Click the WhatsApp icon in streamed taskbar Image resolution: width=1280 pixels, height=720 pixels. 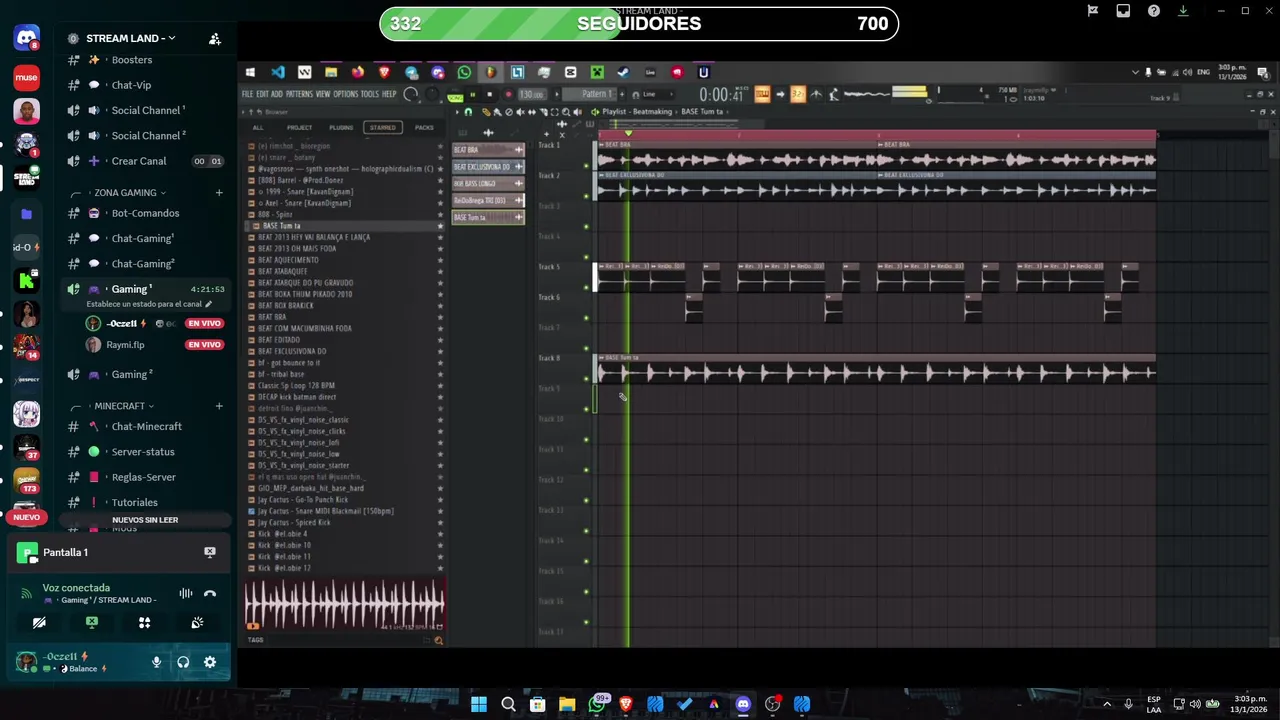click(464, 72)
